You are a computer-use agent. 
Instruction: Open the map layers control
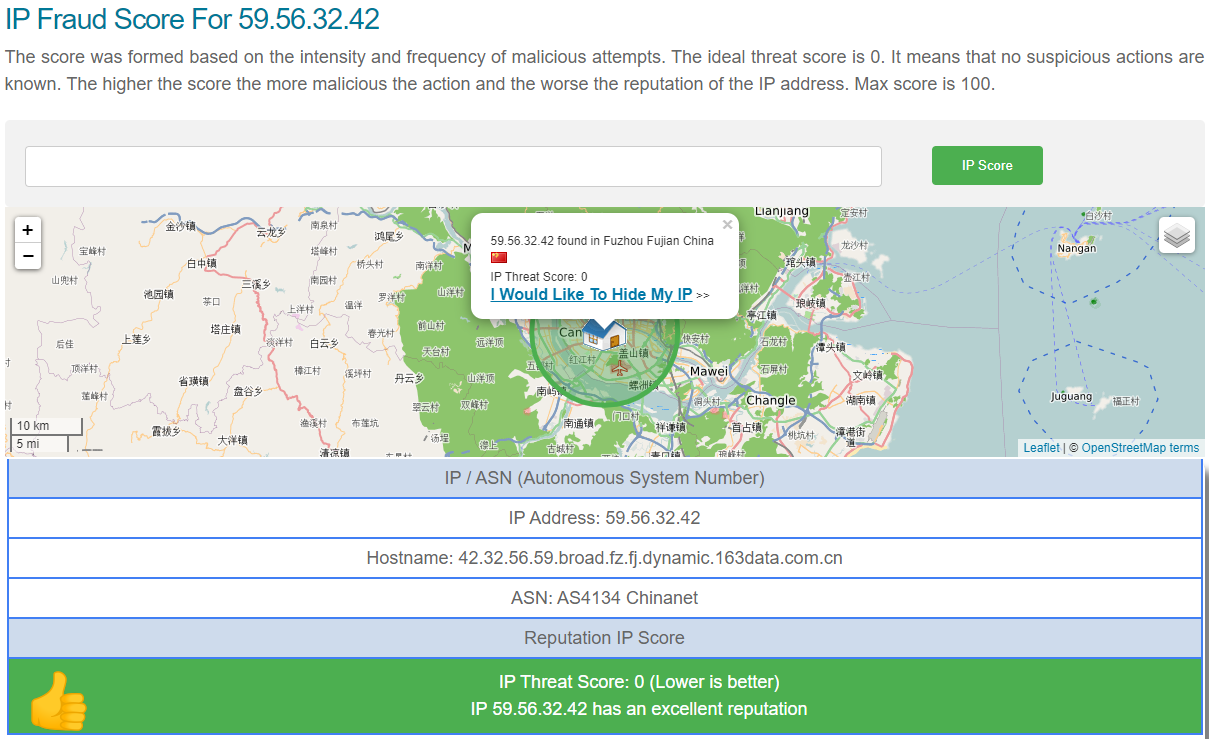[1177, 235]
